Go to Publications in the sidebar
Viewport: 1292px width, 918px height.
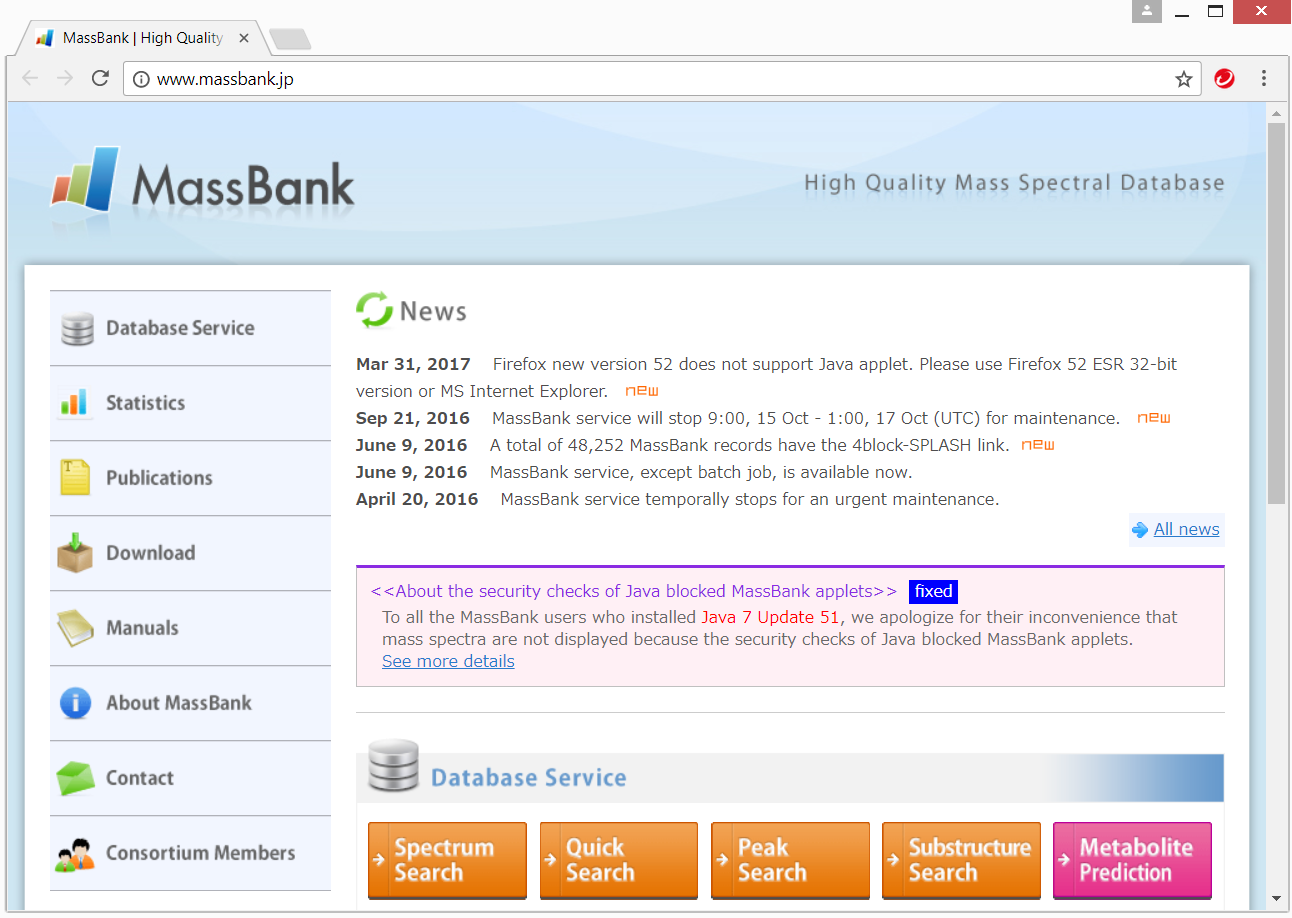(190, 478)
